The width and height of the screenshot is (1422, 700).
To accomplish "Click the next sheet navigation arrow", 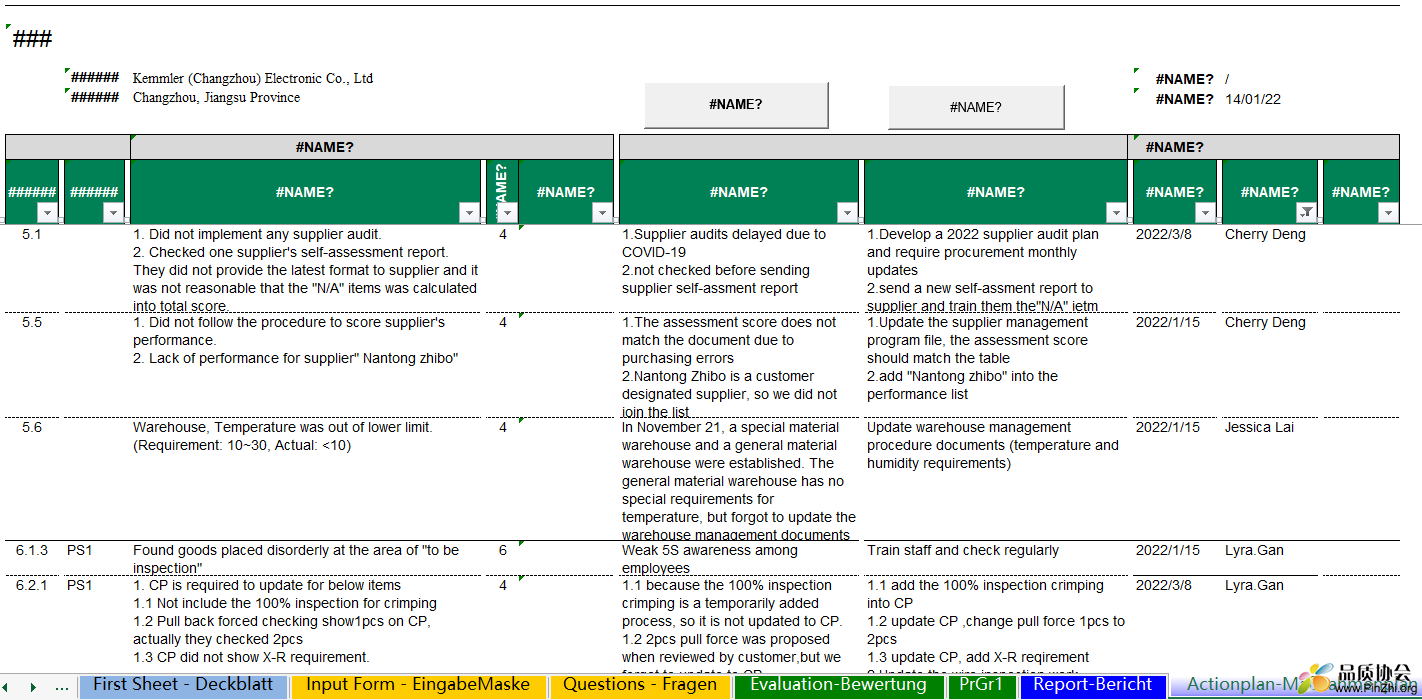I will click(33, 687).
